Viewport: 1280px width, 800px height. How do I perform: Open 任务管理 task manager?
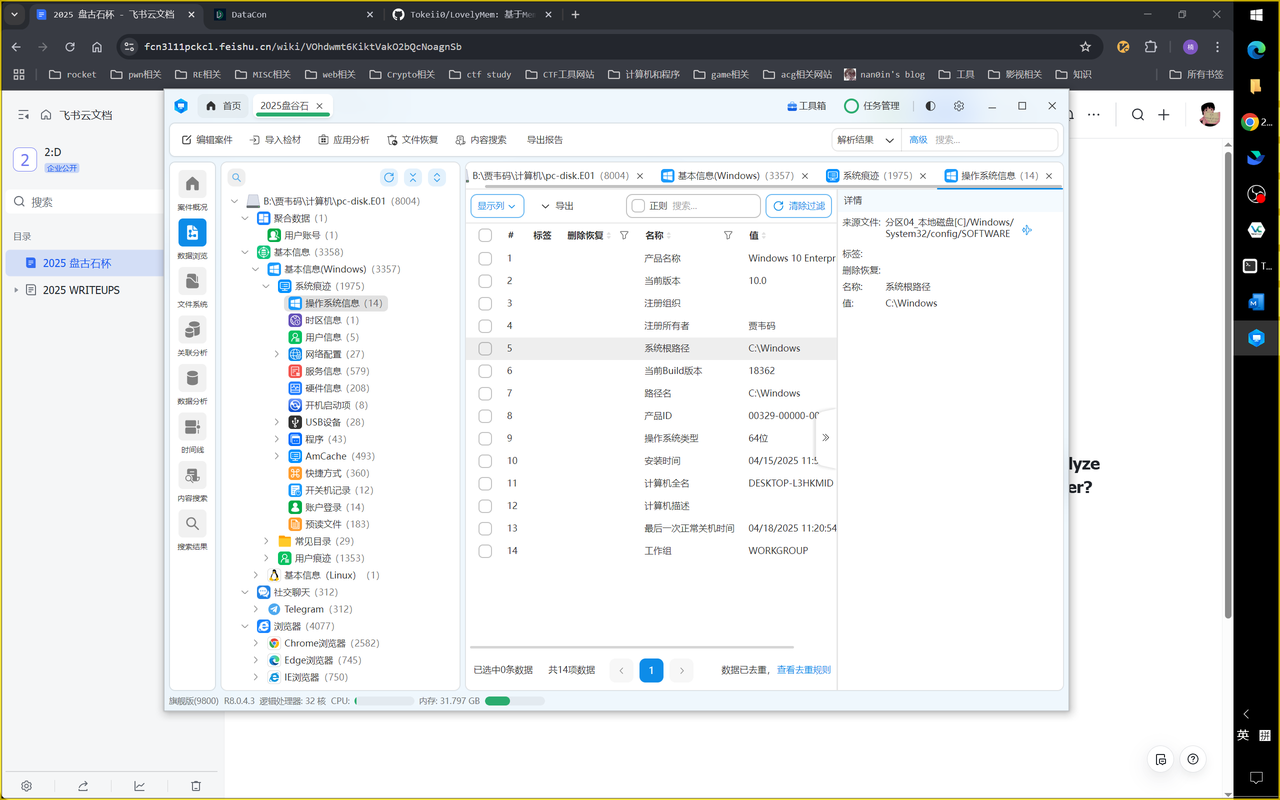coord(872,106)
